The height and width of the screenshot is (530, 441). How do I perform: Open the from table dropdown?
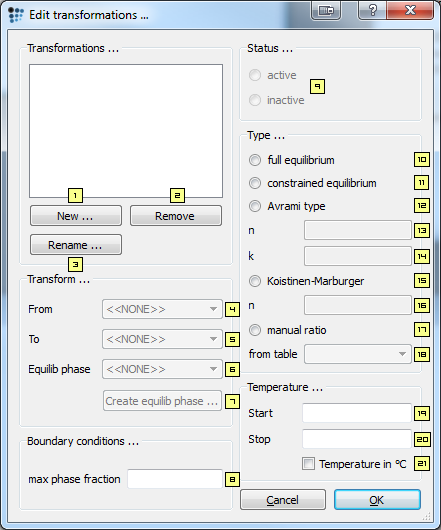coord(358,354)
